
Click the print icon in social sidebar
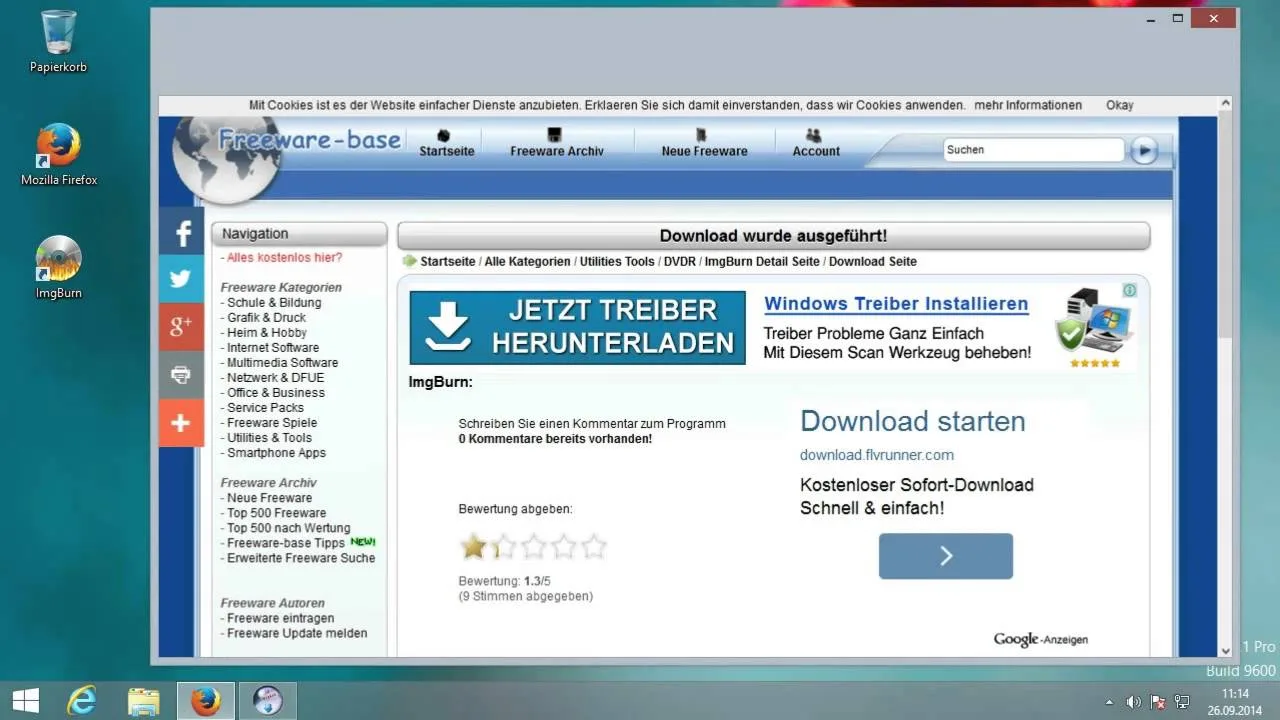point(181,375)
